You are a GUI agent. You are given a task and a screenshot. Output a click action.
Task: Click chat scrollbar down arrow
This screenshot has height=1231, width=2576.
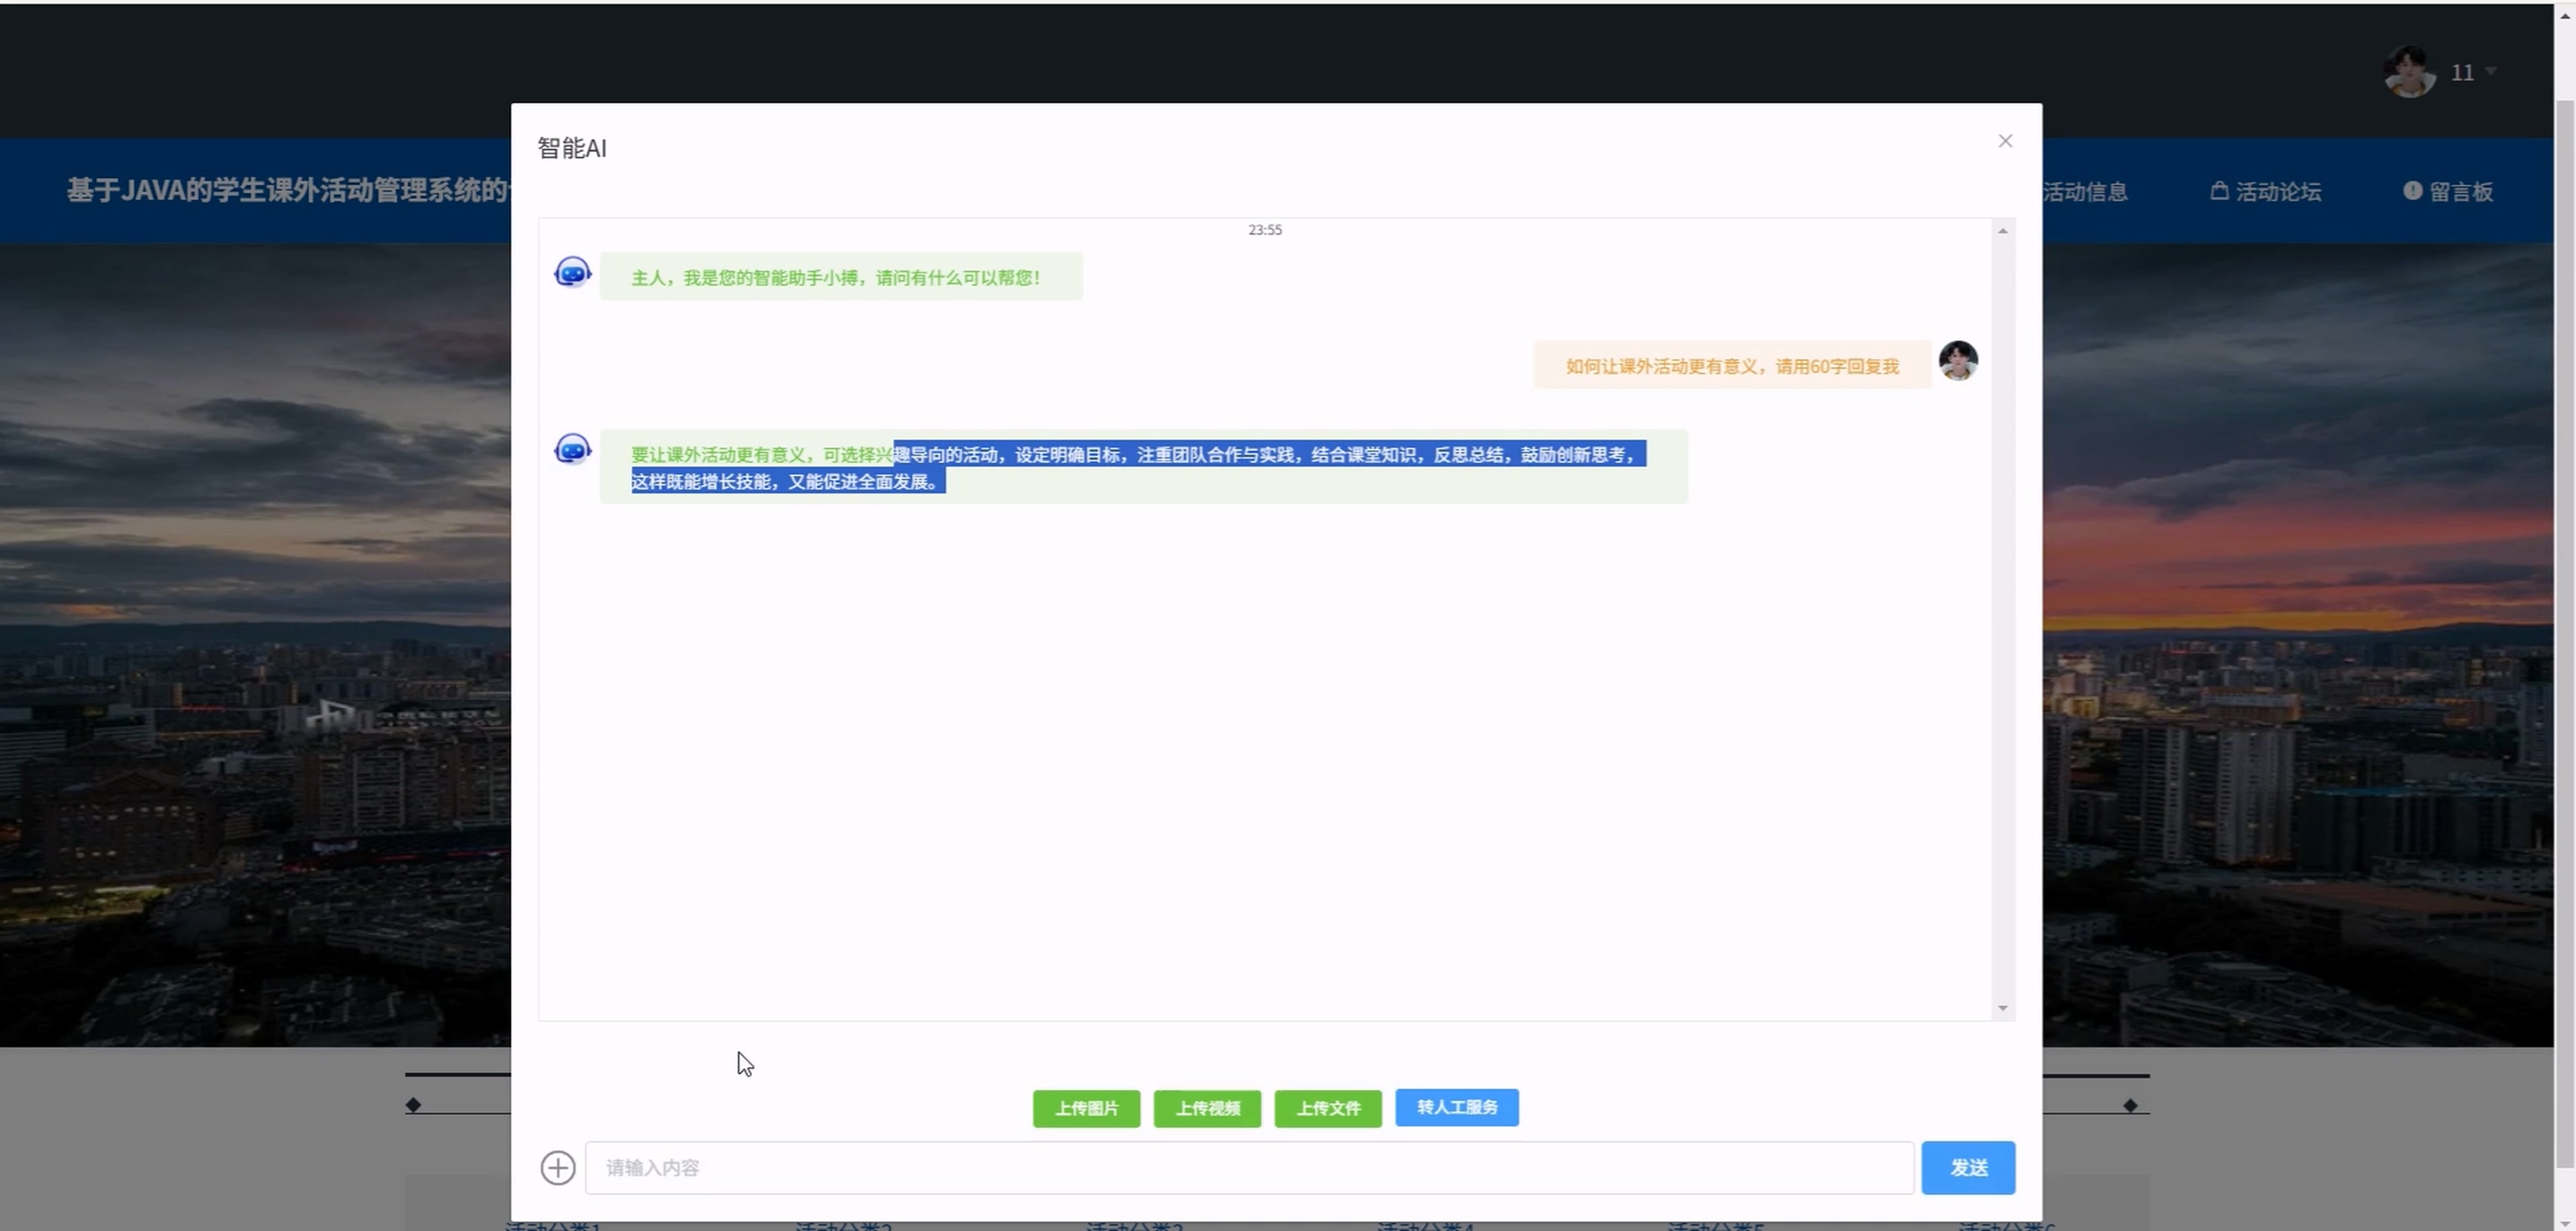coord(2002,1008)
